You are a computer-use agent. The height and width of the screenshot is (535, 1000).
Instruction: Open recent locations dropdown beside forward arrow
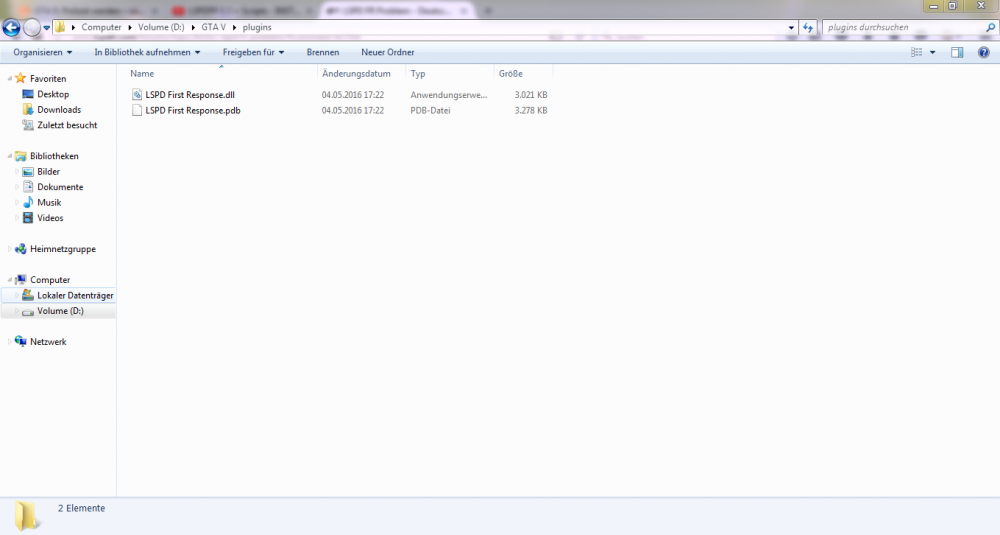[47, 27]
